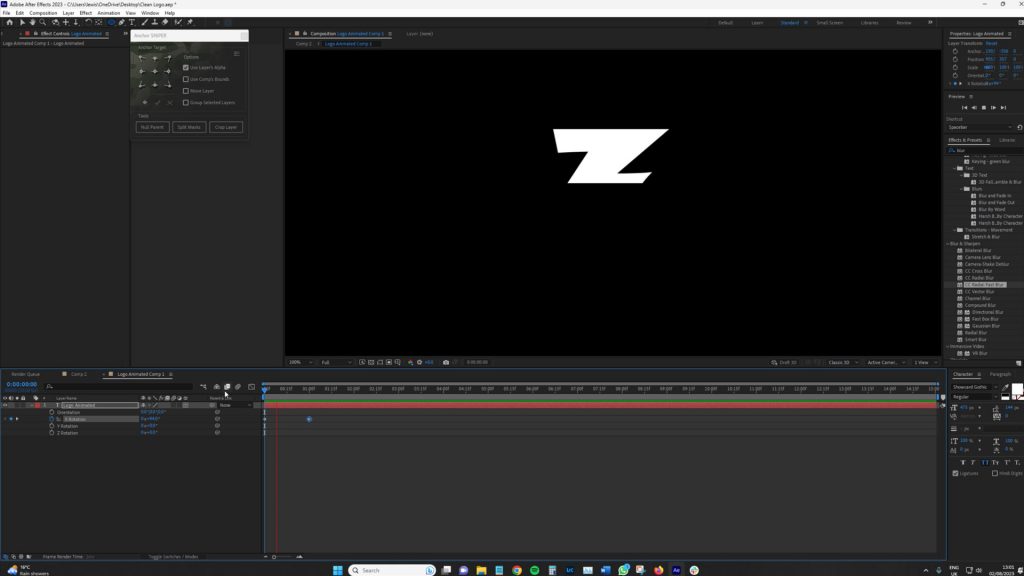
Task: Open the Layer menu
Action: (x=68, y=13)
